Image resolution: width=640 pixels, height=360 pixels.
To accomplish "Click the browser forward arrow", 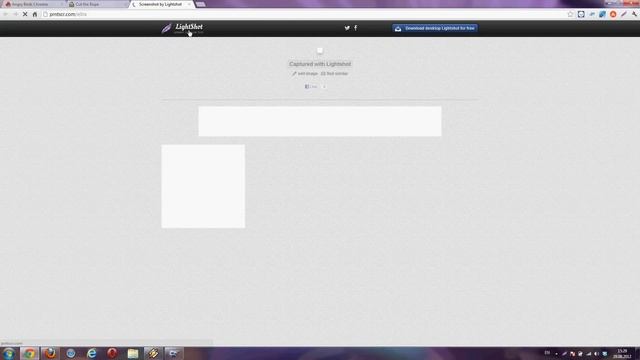I will pos(16,14).
